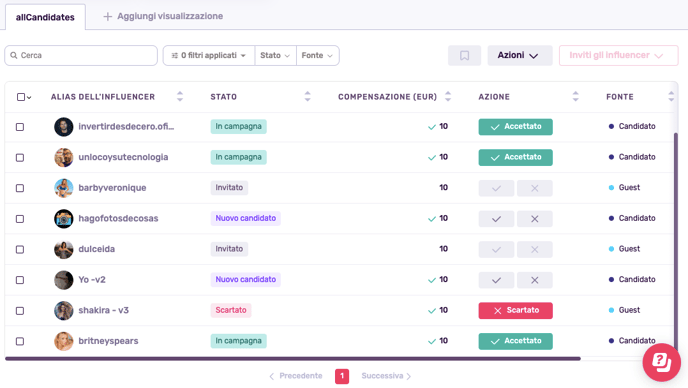Click the horizontal table scrollbar

293,359
